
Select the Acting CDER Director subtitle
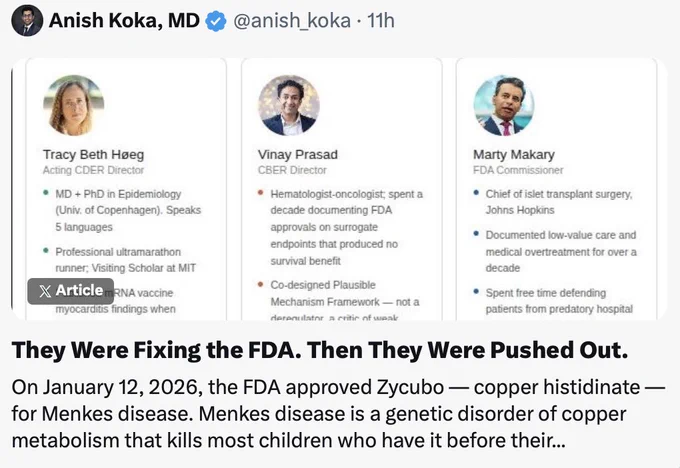click(93, 170)
